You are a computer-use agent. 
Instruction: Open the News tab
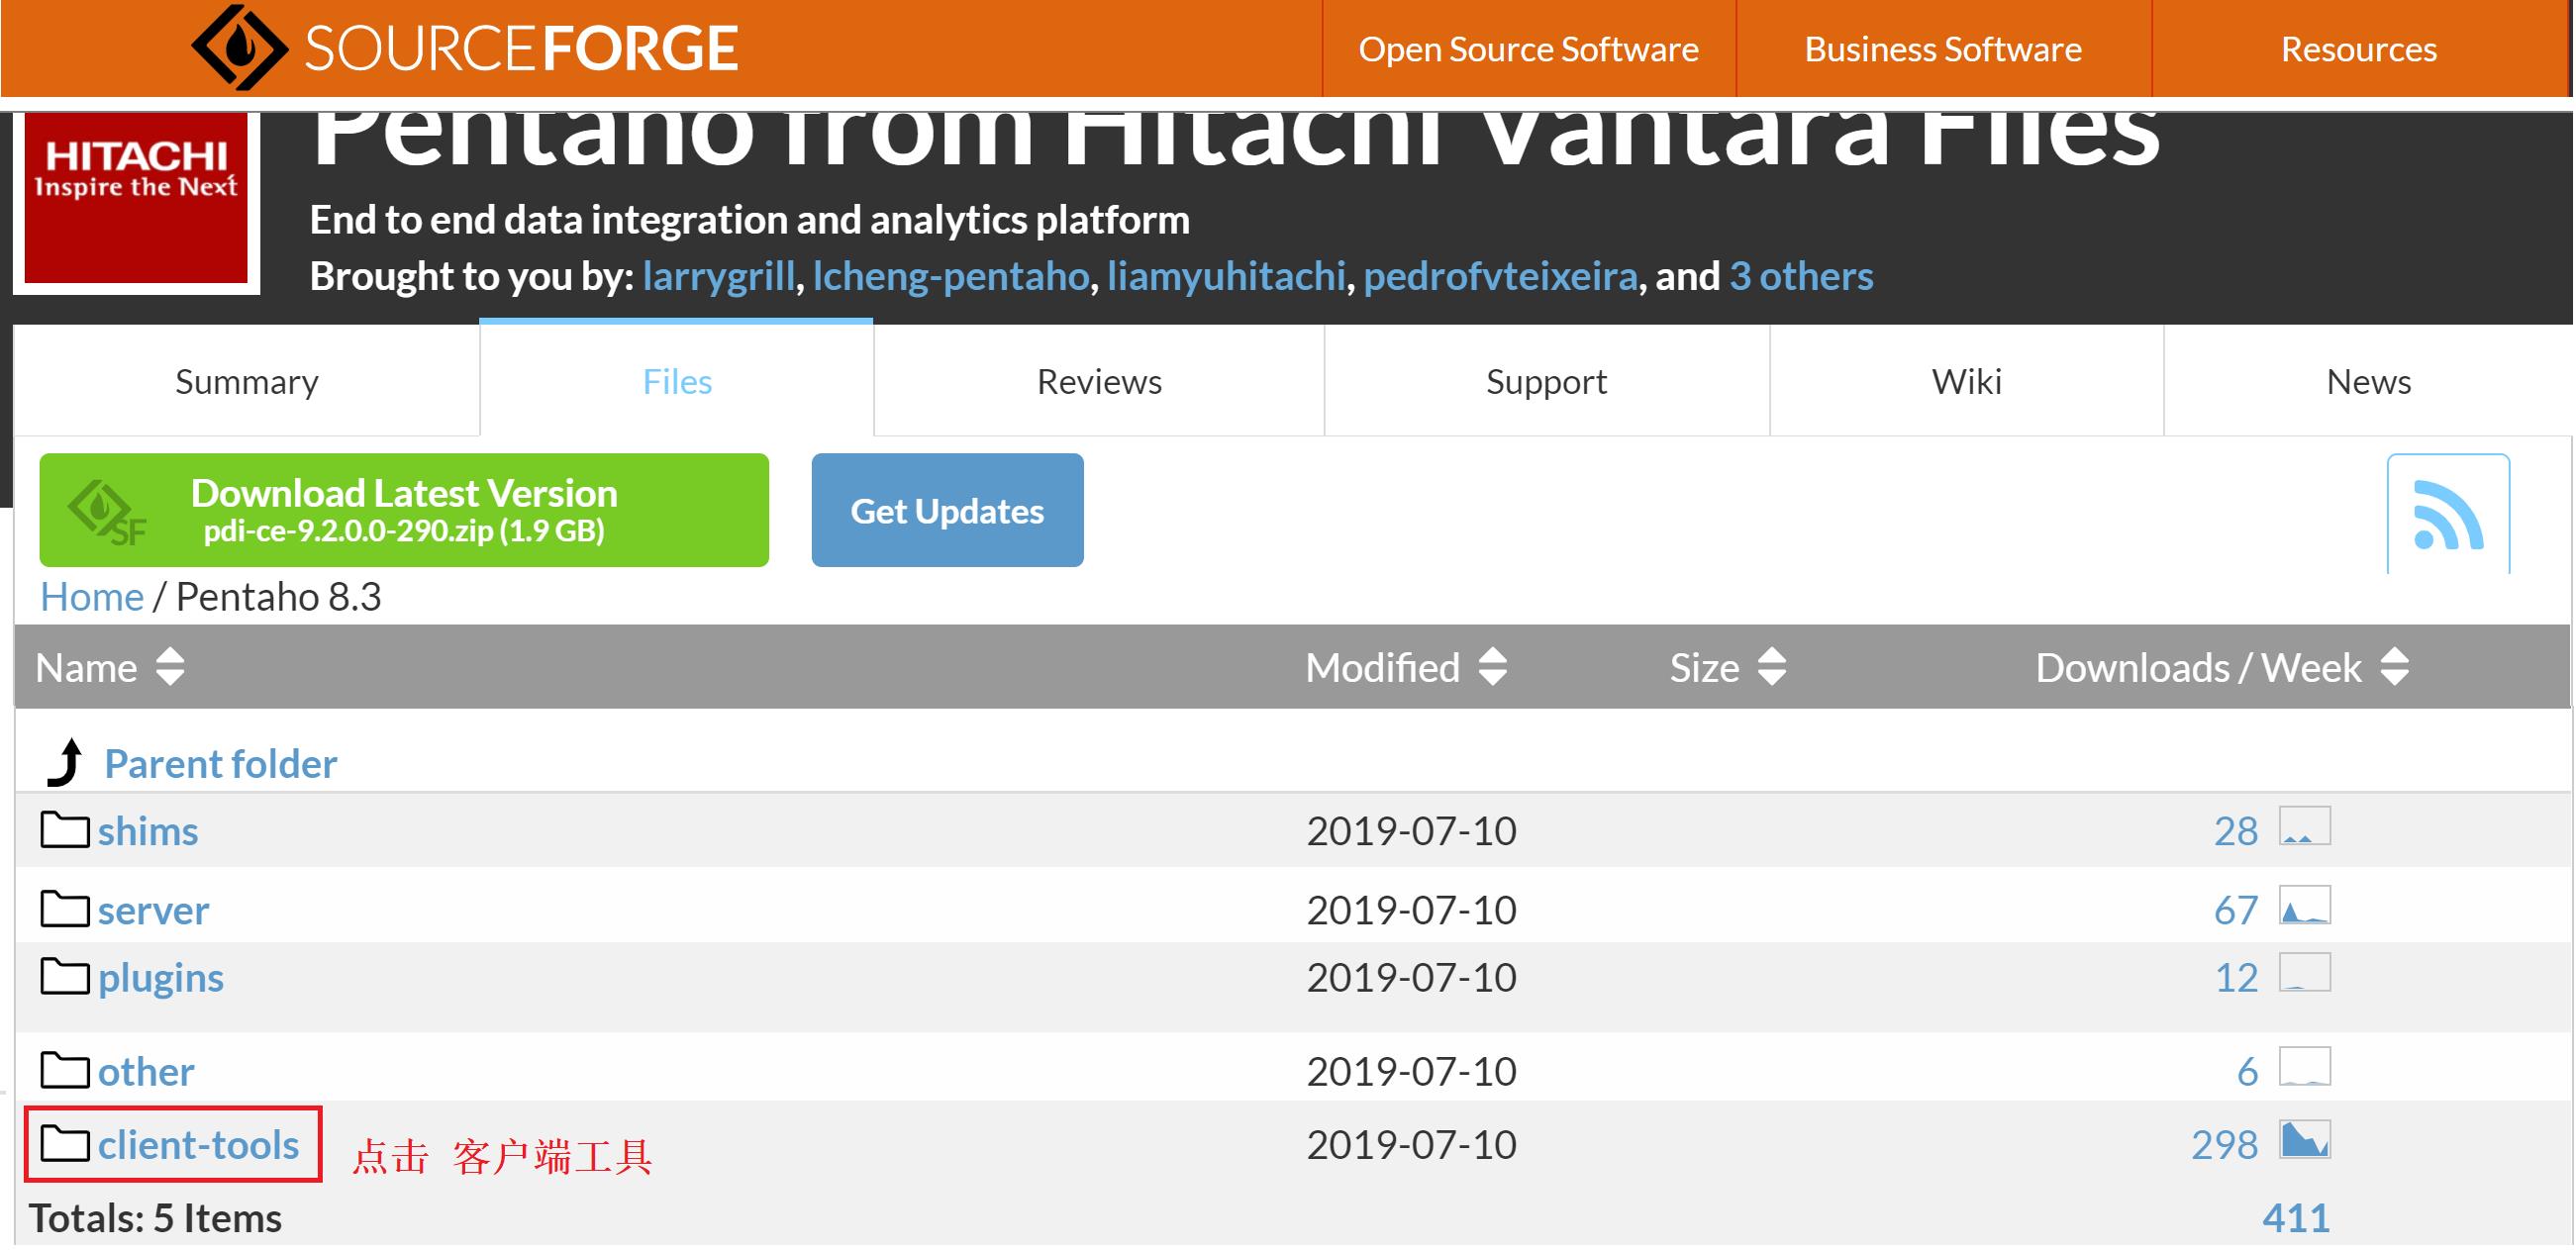pos(2368,381)
